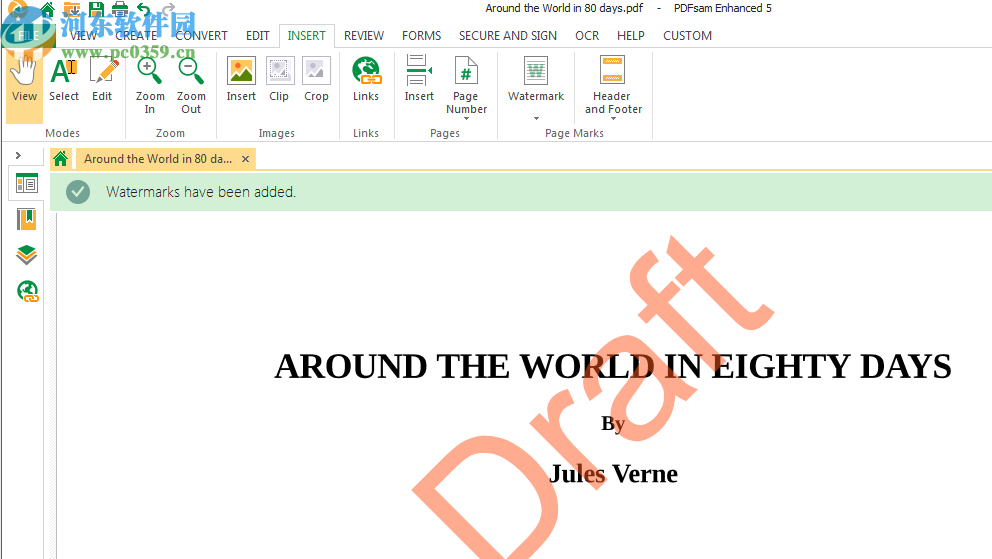Show the page thumbnails side panel

pos(27,184)
